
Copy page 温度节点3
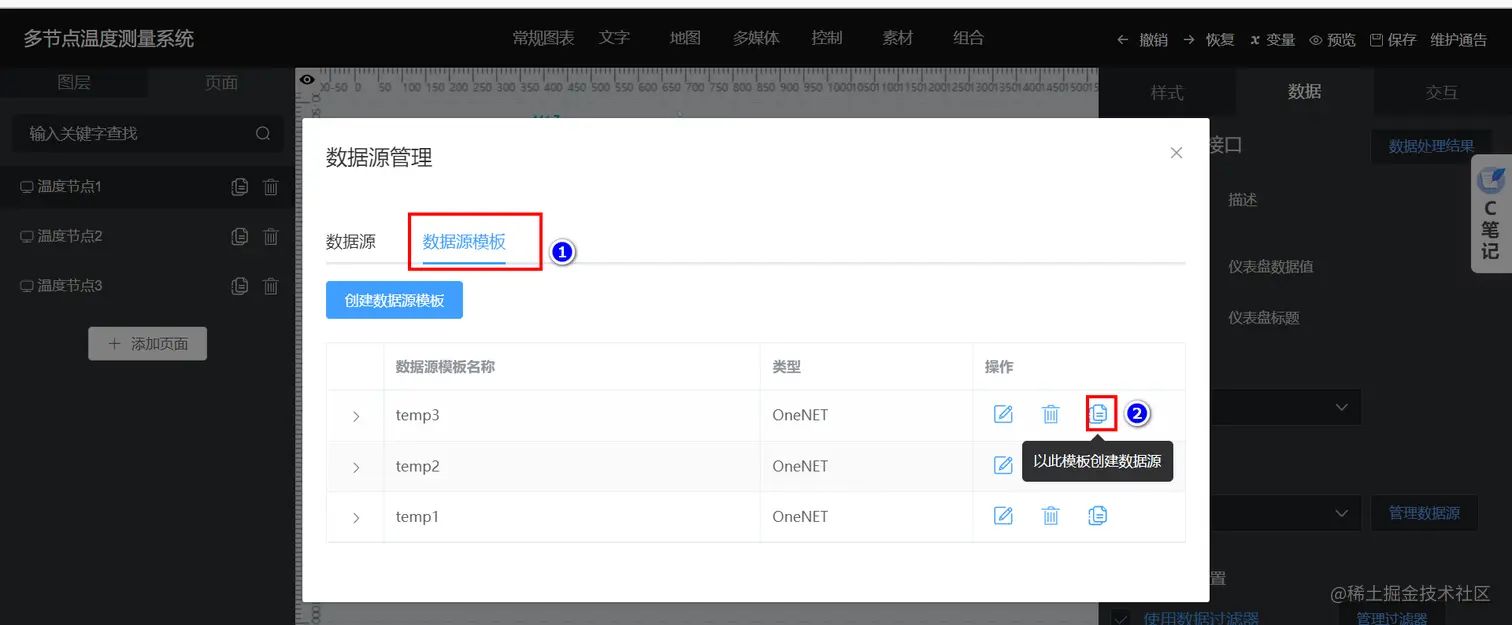click(239, 286)
